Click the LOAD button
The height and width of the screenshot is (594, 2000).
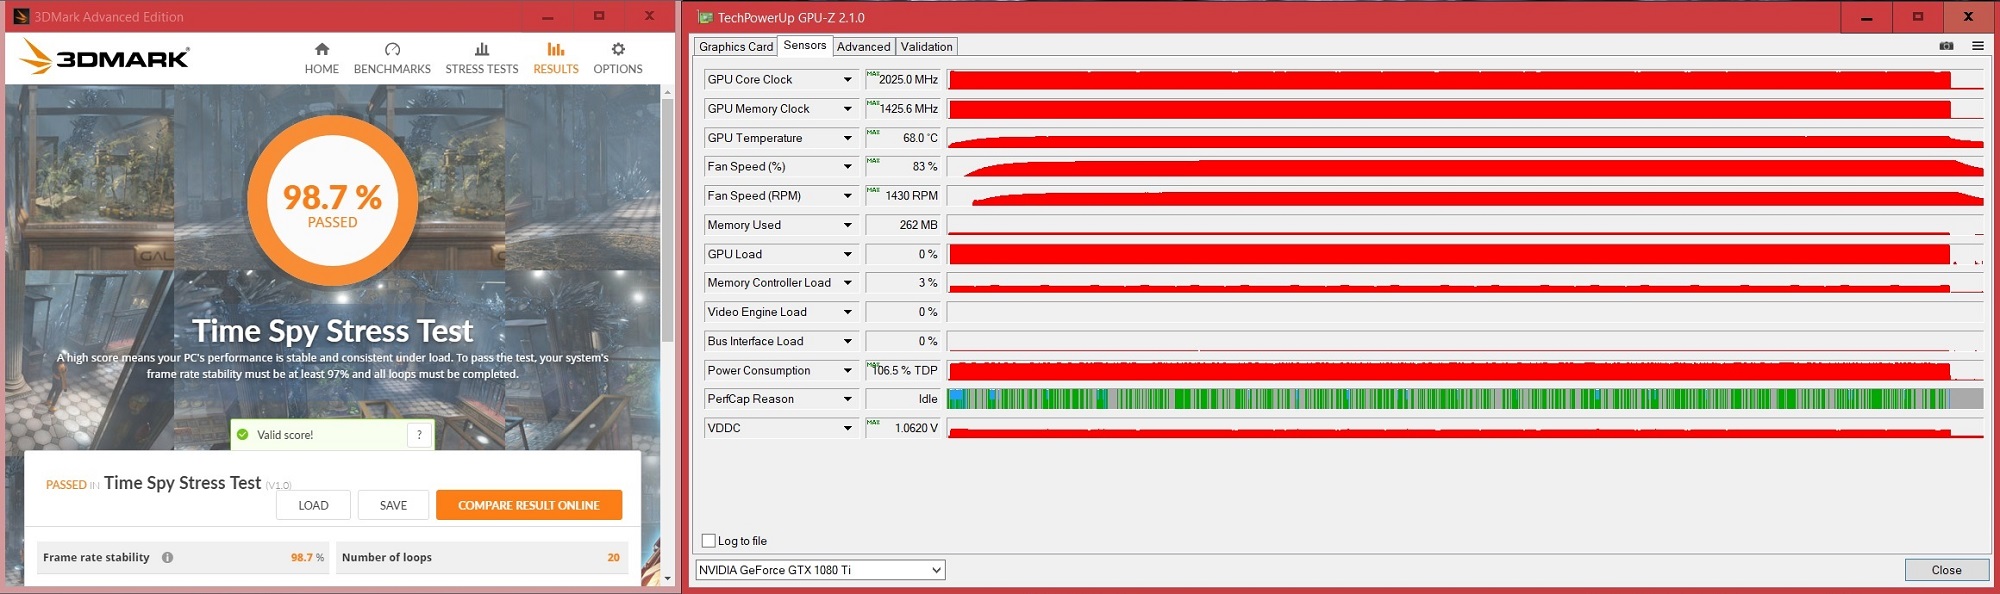pos(313,505)
